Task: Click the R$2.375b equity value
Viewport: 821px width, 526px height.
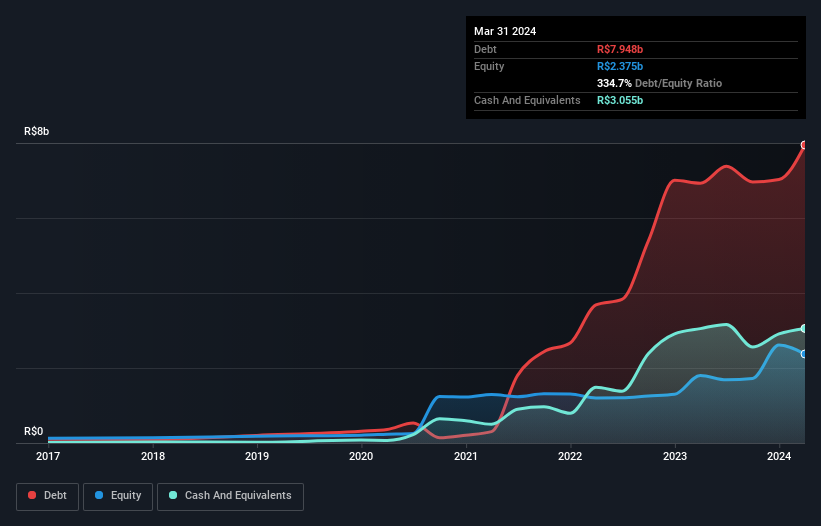Action: click(620, 66)
